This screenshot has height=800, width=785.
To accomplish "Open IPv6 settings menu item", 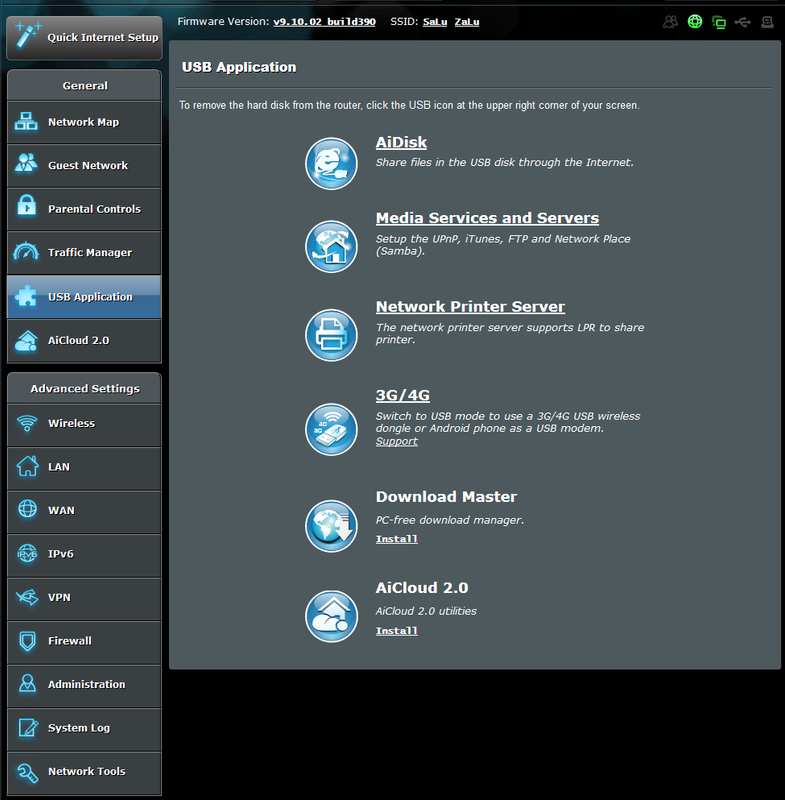I will [x=84, y=556].
